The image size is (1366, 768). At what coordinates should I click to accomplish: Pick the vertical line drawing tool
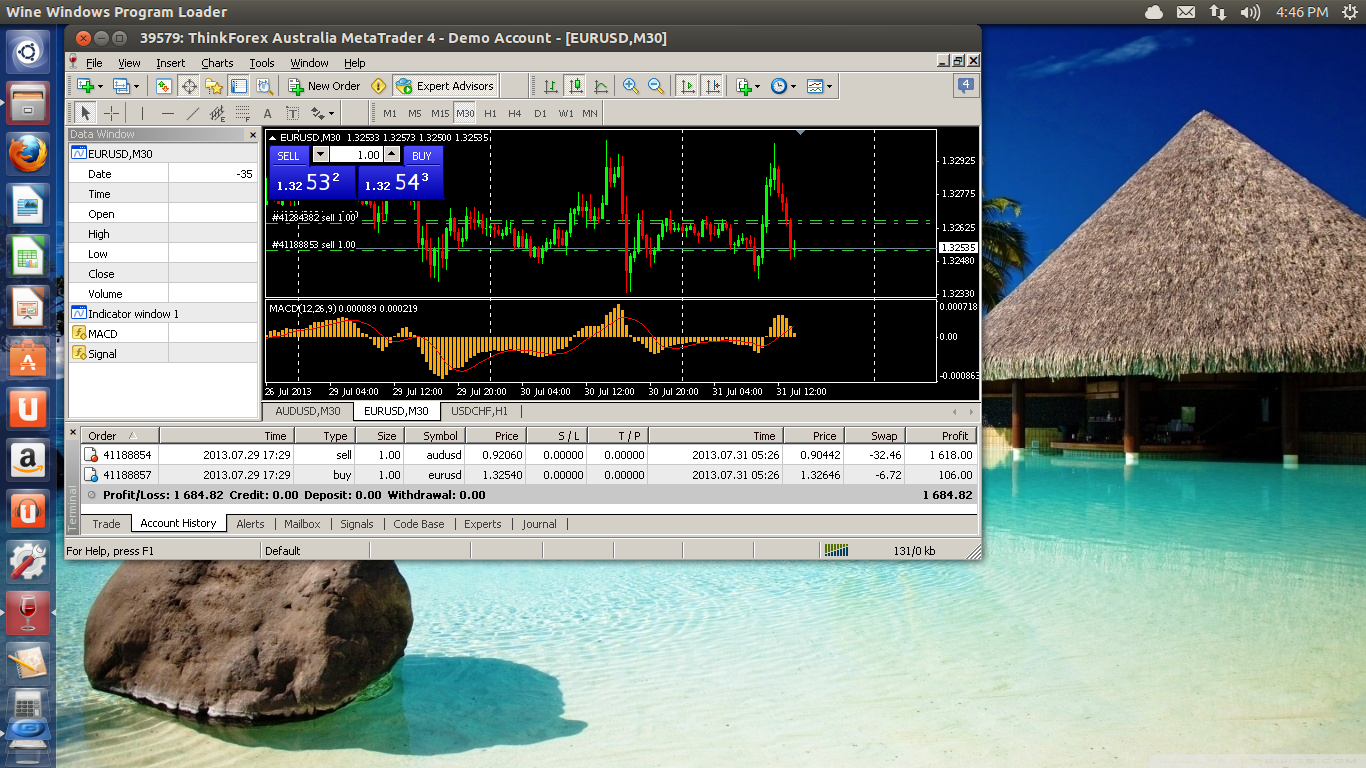pos(142,113)
